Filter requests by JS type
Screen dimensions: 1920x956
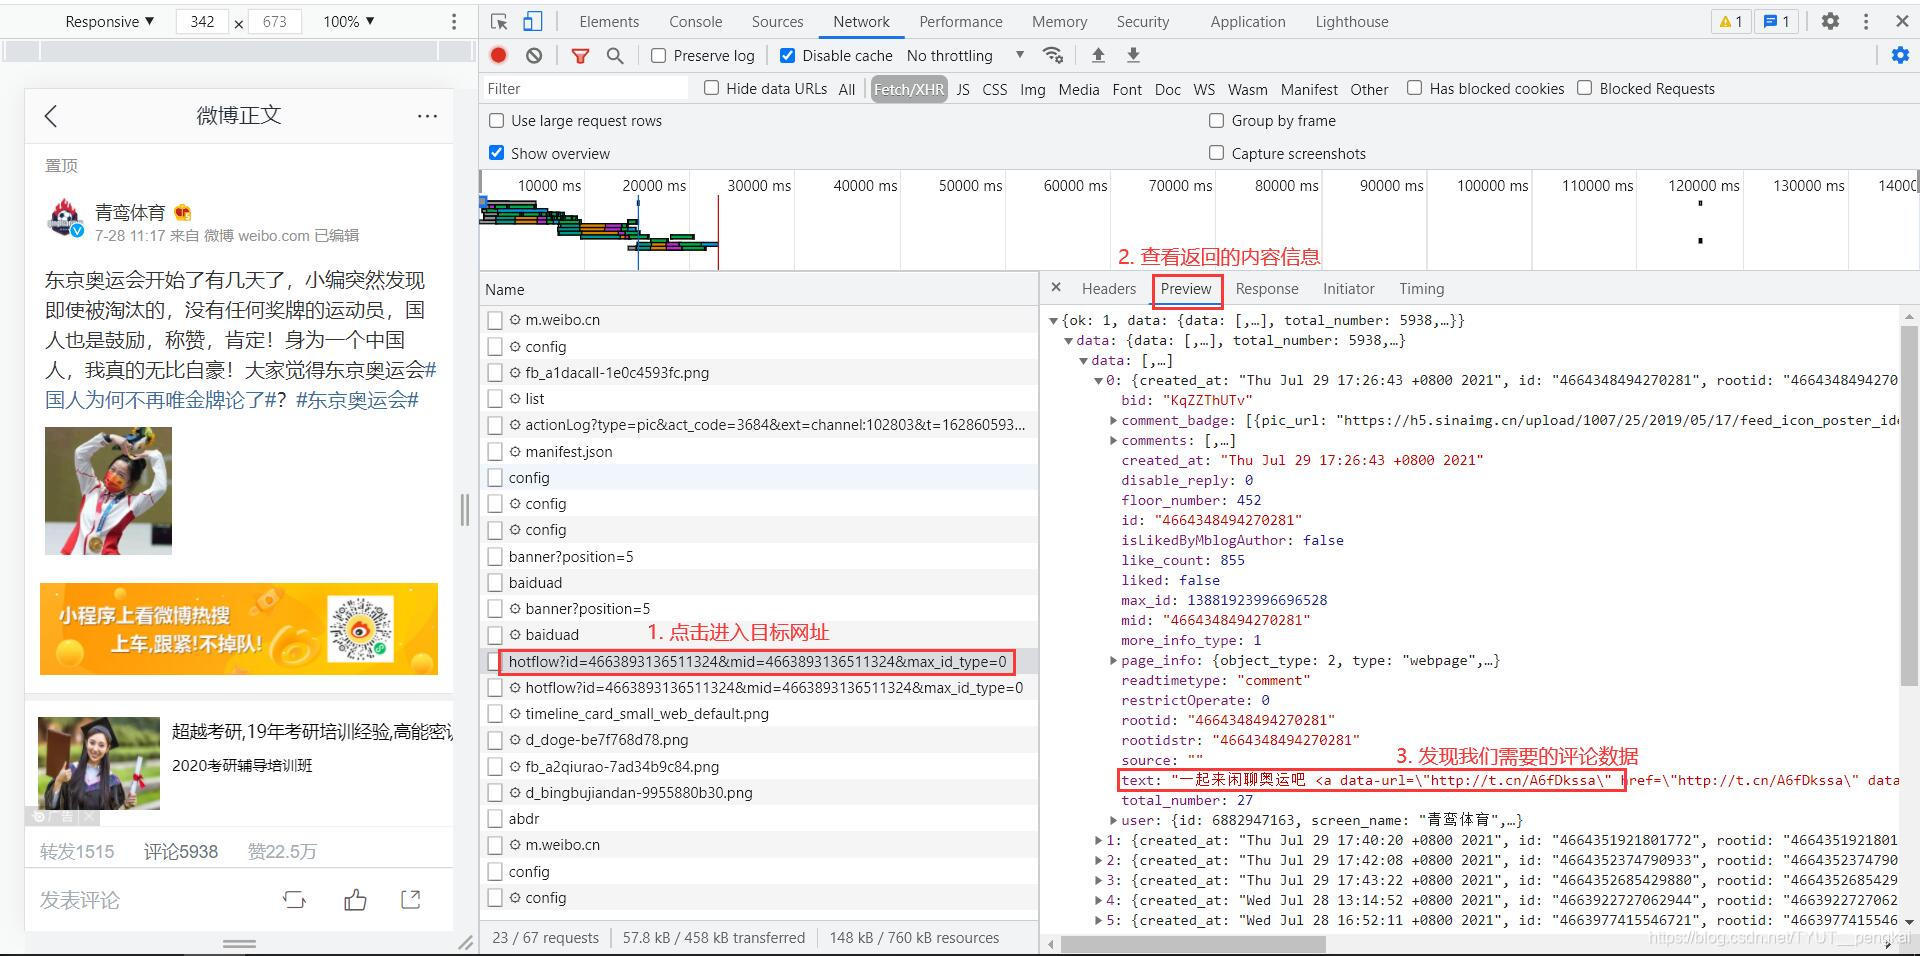point(962,89)
